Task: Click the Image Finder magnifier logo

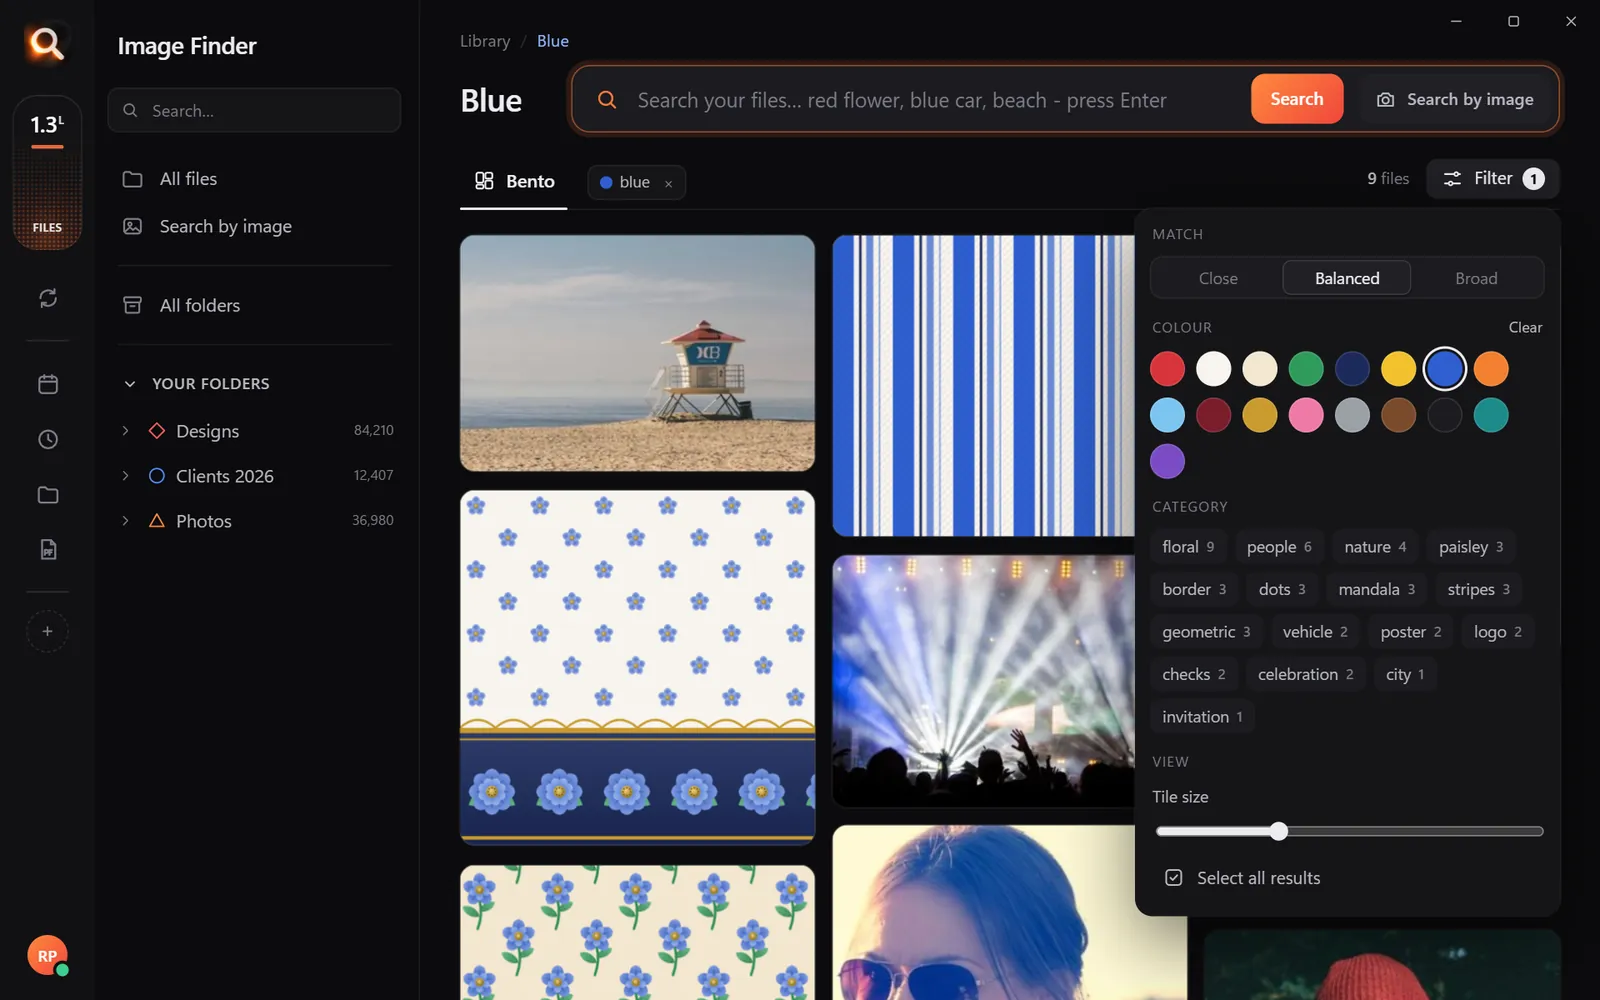Action: (46, 44)
